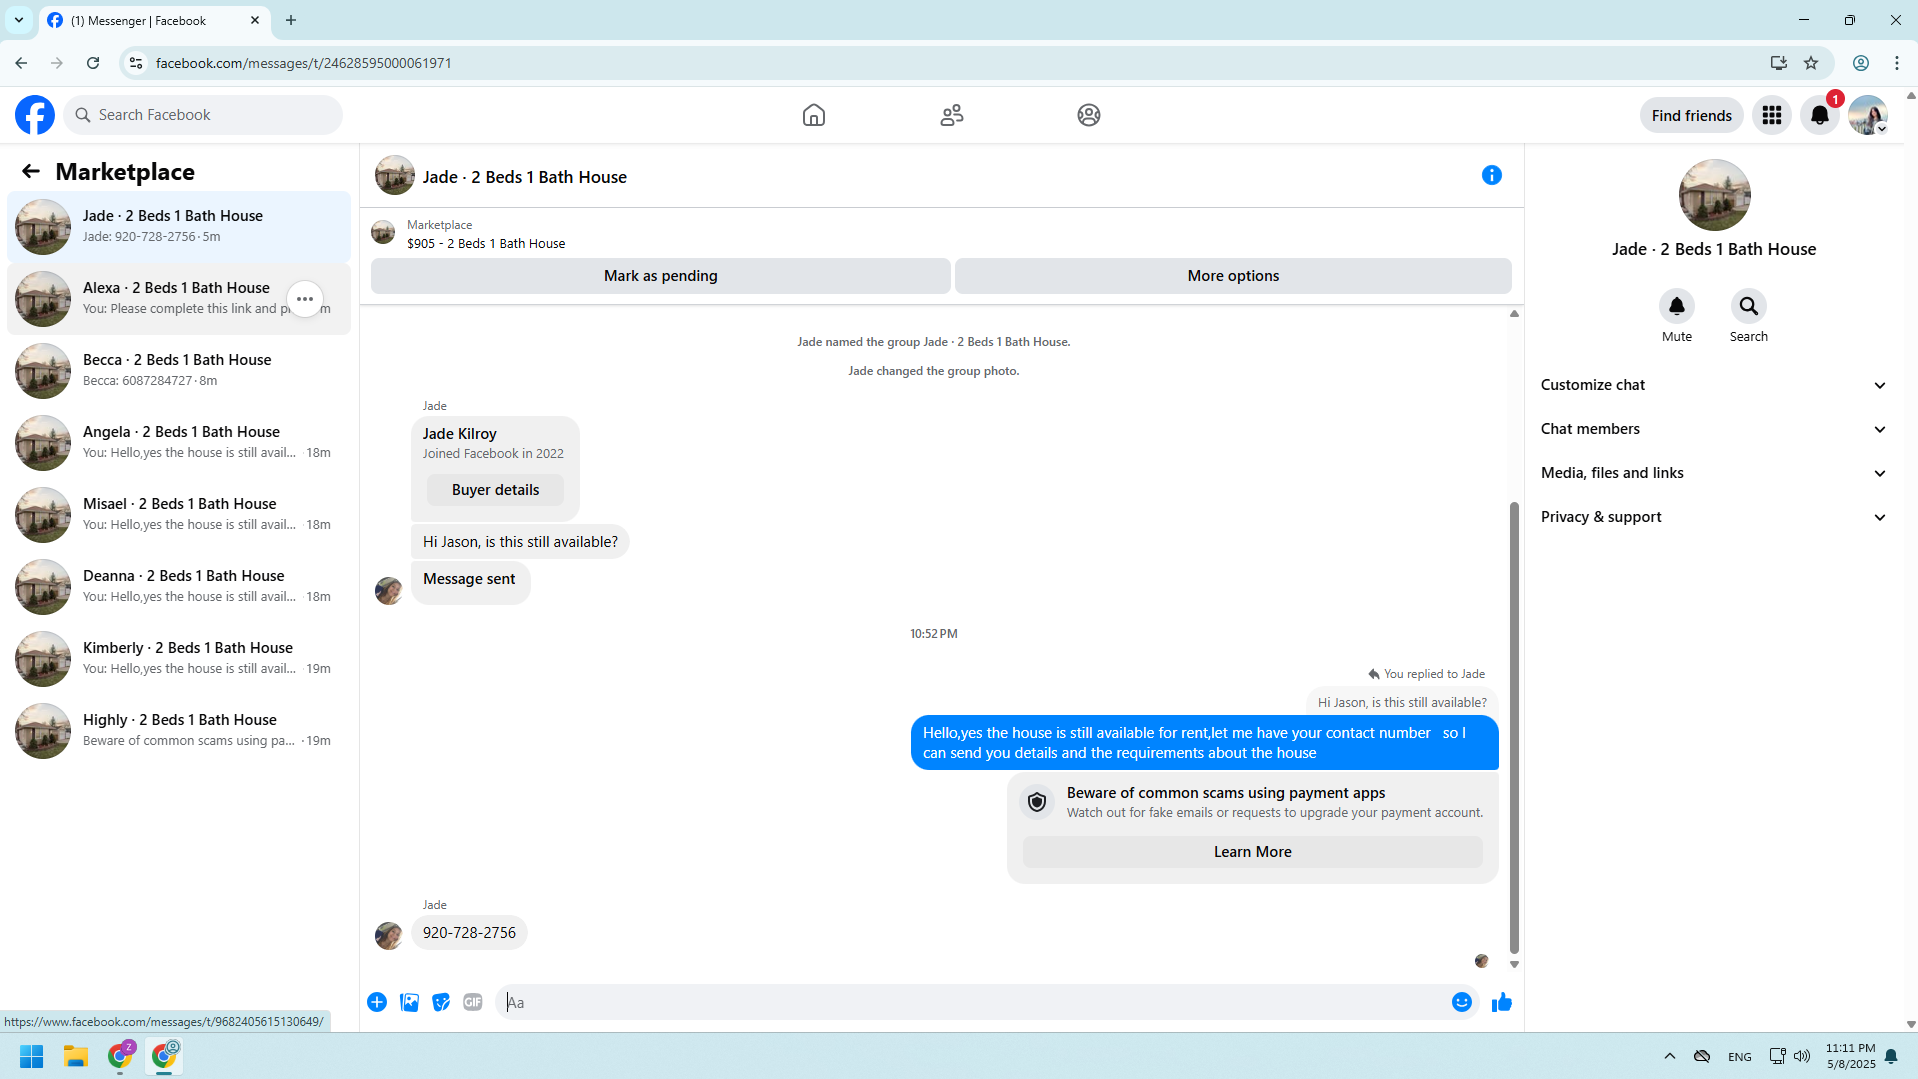Open Buyer details for Jade Kilroy
Viewport: 1918px width, 1079px height.
point(495,490)
